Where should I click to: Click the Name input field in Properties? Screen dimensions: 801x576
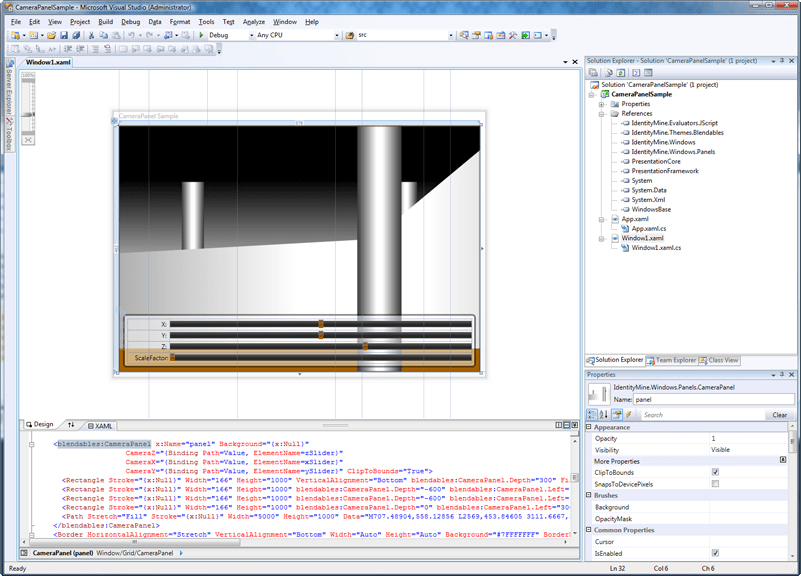tap(713, 399)
